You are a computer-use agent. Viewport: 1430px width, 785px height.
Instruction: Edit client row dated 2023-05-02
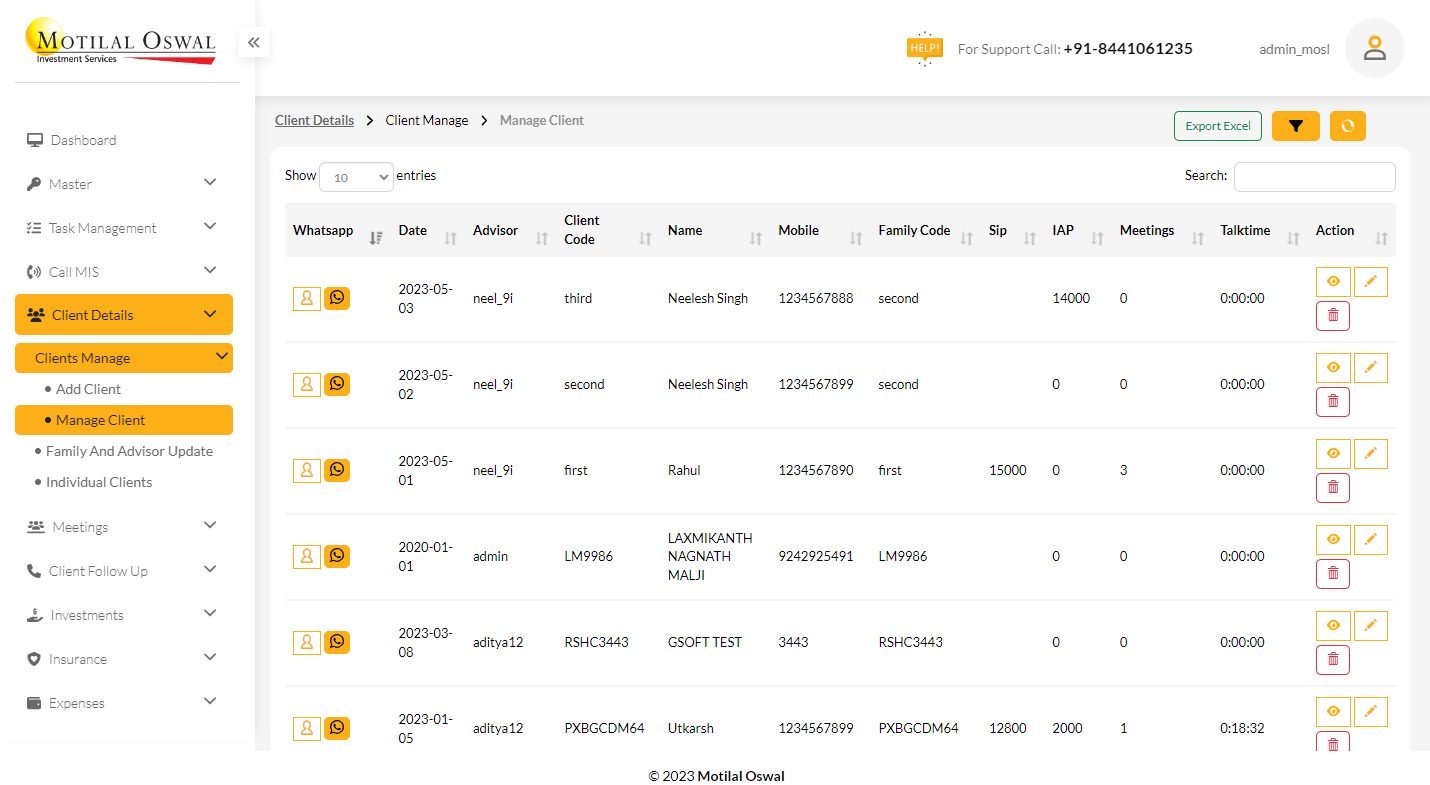click(1371, 368)
